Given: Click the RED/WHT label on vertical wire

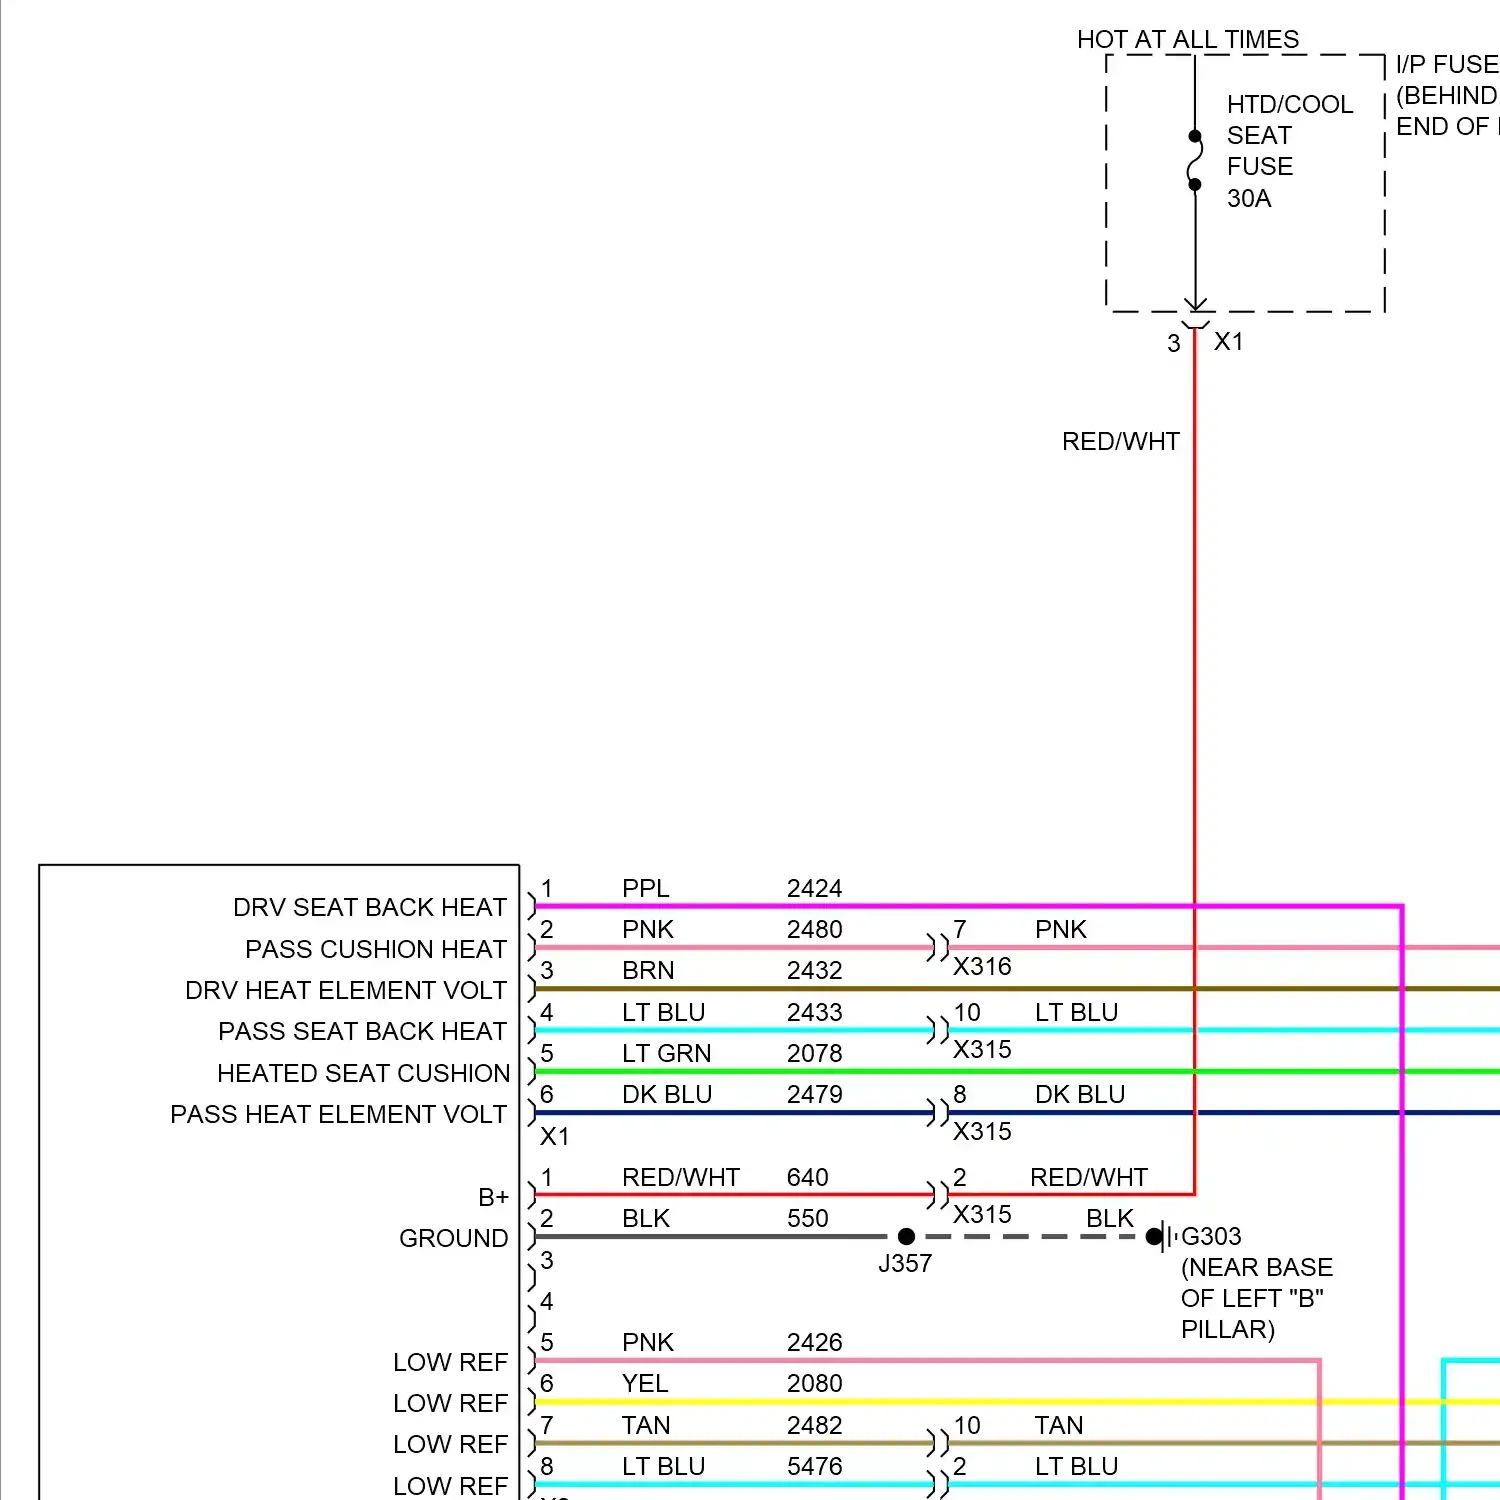Looking at the screenshot, I should [1121, 441].
